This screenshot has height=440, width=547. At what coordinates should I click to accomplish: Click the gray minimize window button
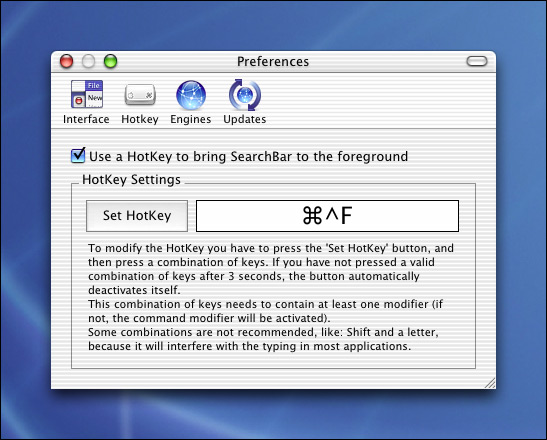tap(88, 61)
